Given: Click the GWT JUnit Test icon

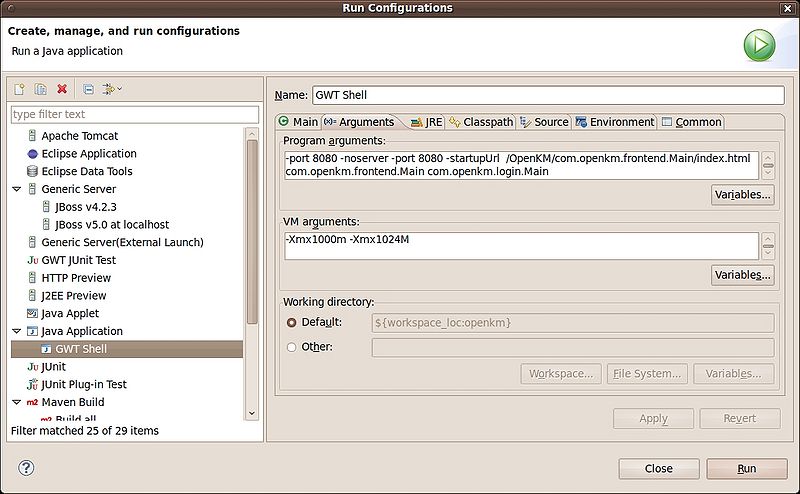Looking at the screenshot, I should tap(33, 260).
